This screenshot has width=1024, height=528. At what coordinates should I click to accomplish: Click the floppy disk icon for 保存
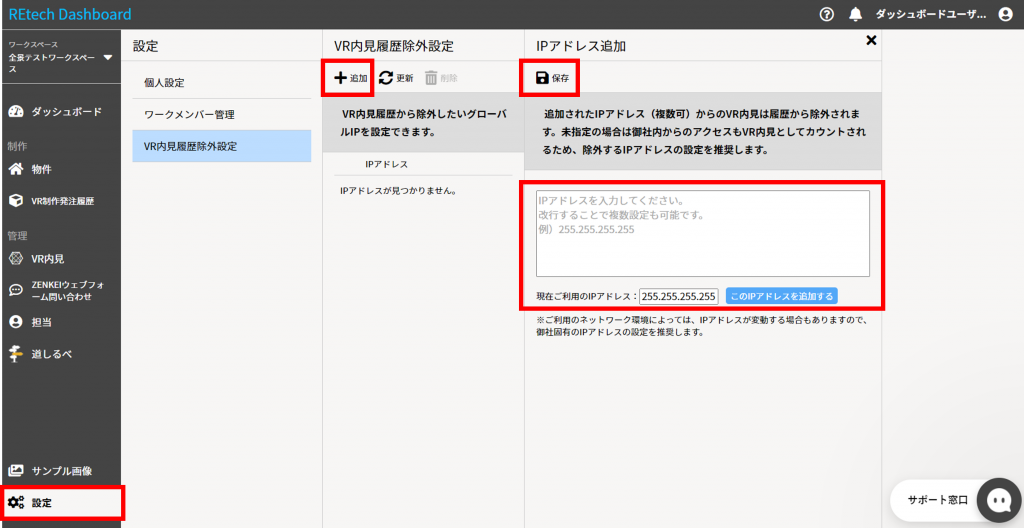tap(542, 78)
